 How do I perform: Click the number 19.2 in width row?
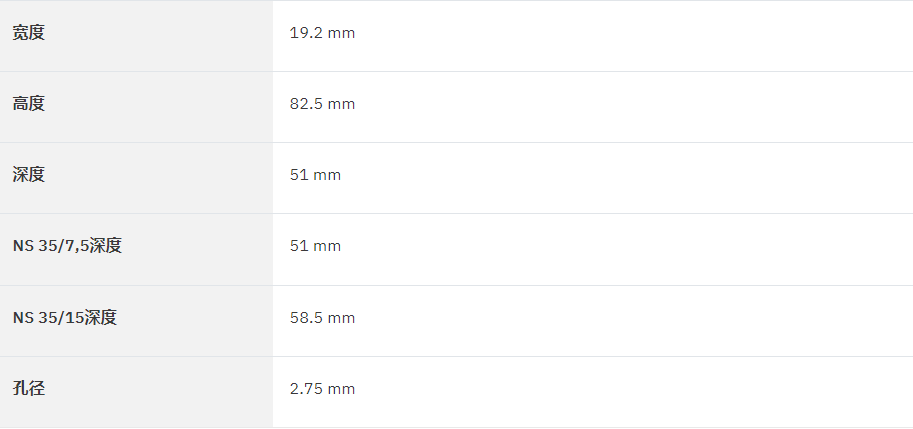[x=306, y=33]
